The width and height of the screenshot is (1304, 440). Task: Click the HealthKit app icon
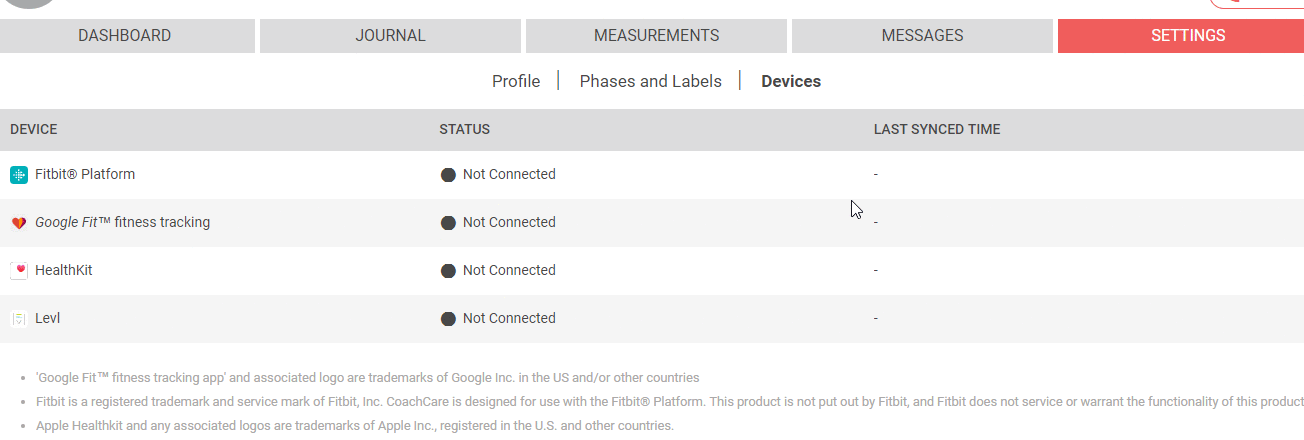click(18, 271)
